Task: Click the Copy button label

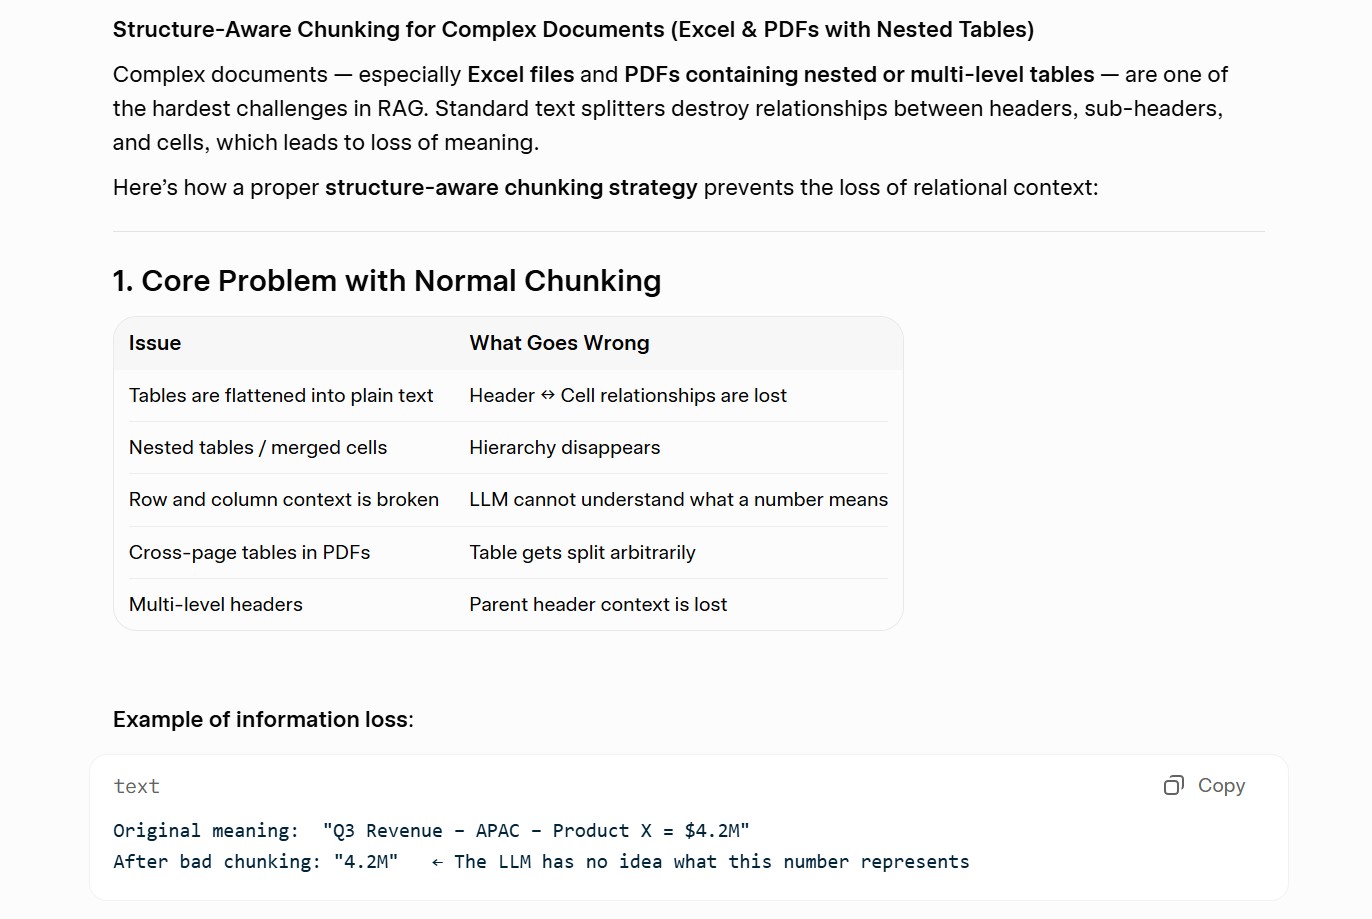Action: point(1221,786)
